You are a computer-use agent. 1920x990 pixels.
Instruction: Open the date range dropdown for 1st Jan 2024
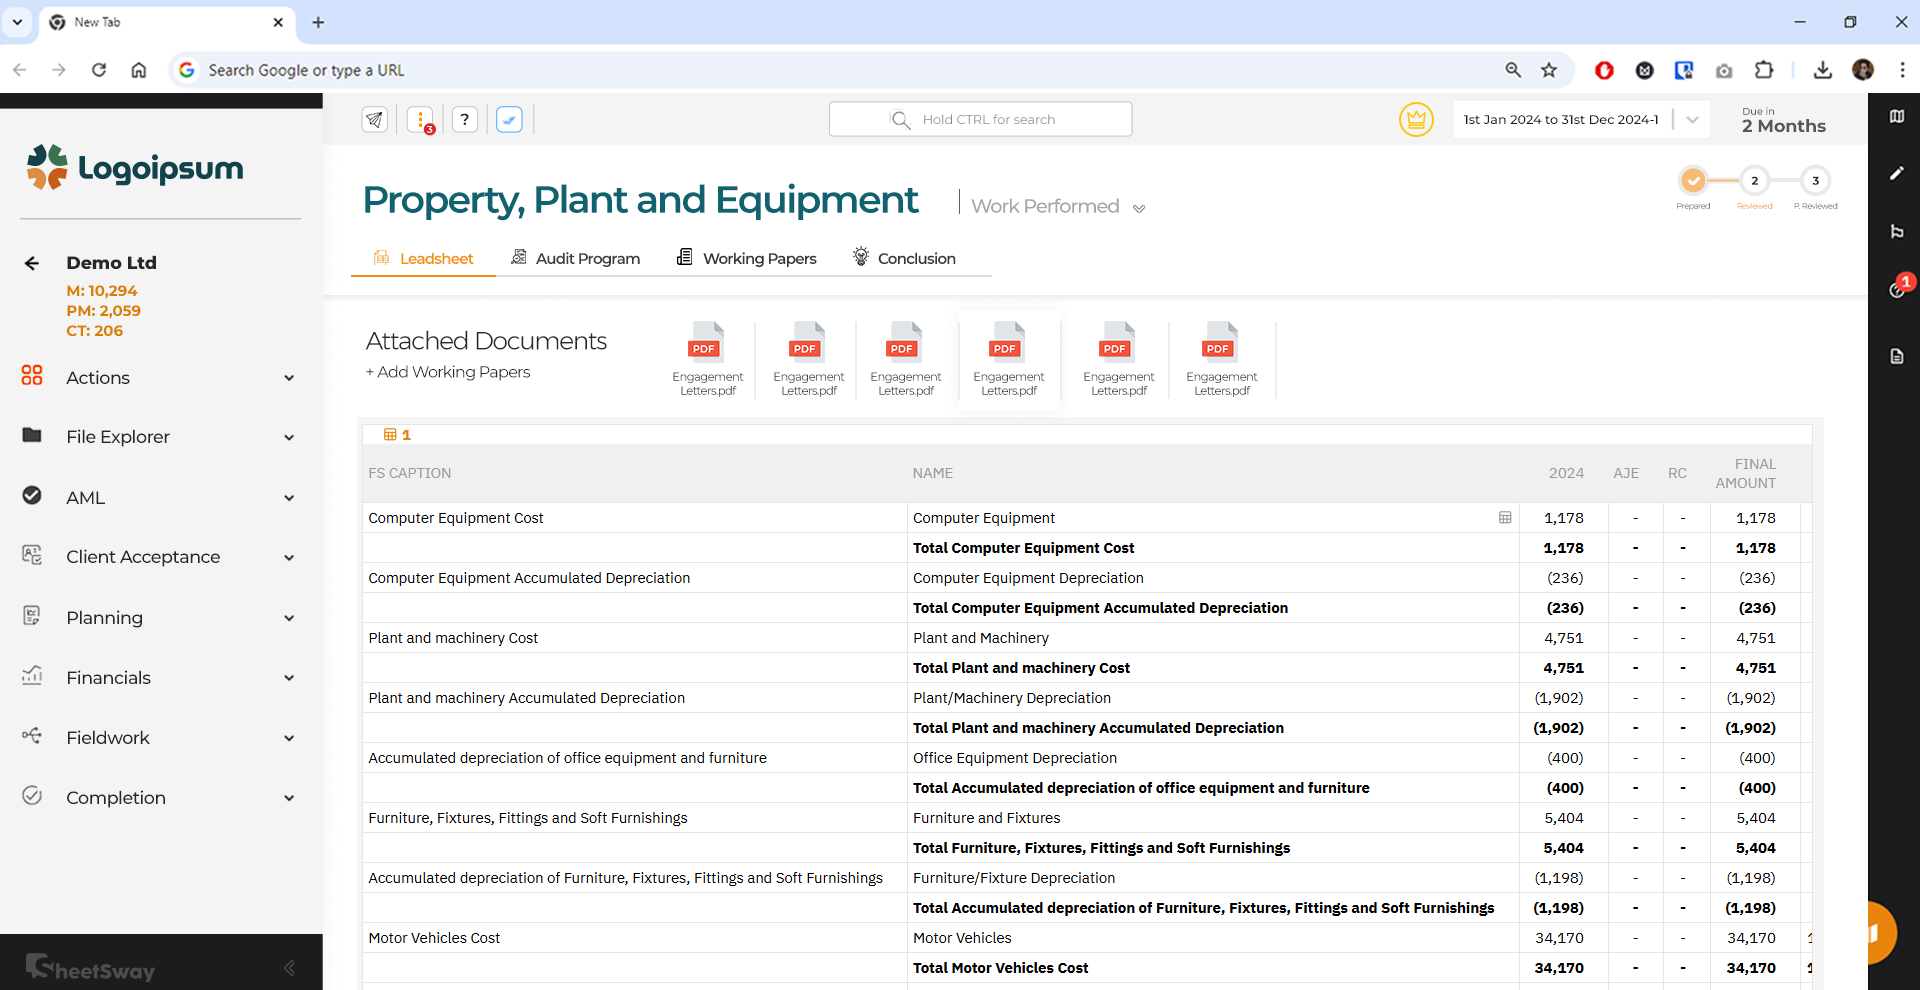coord(1692,119)
